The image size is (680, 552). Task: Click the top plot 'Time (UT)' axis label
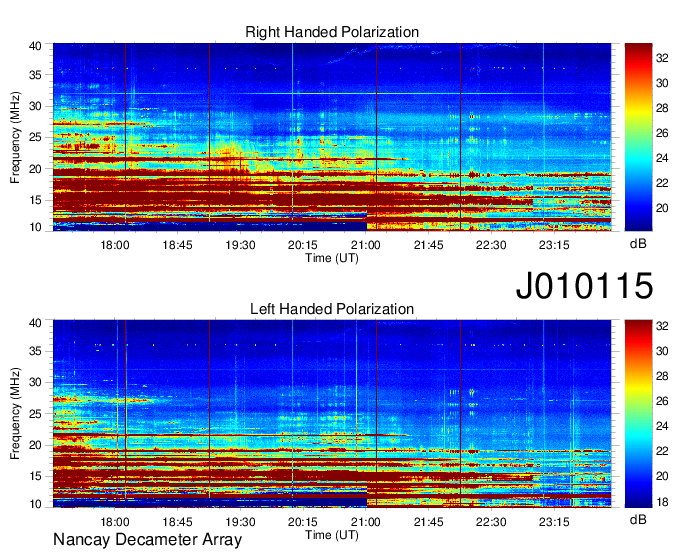coord(332,258)
